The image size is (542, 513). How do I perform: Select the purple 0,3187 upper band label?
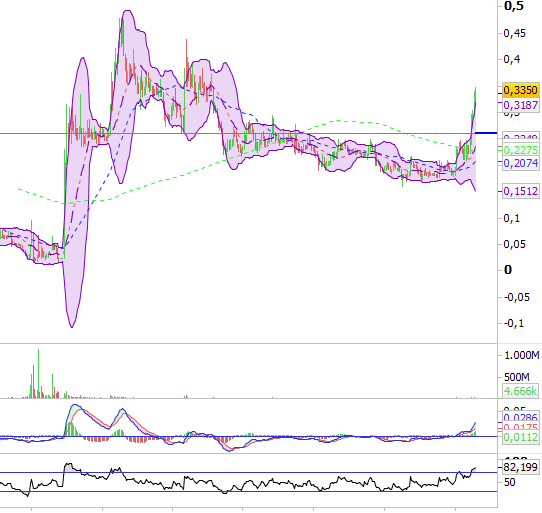click(x=521, y=105)
